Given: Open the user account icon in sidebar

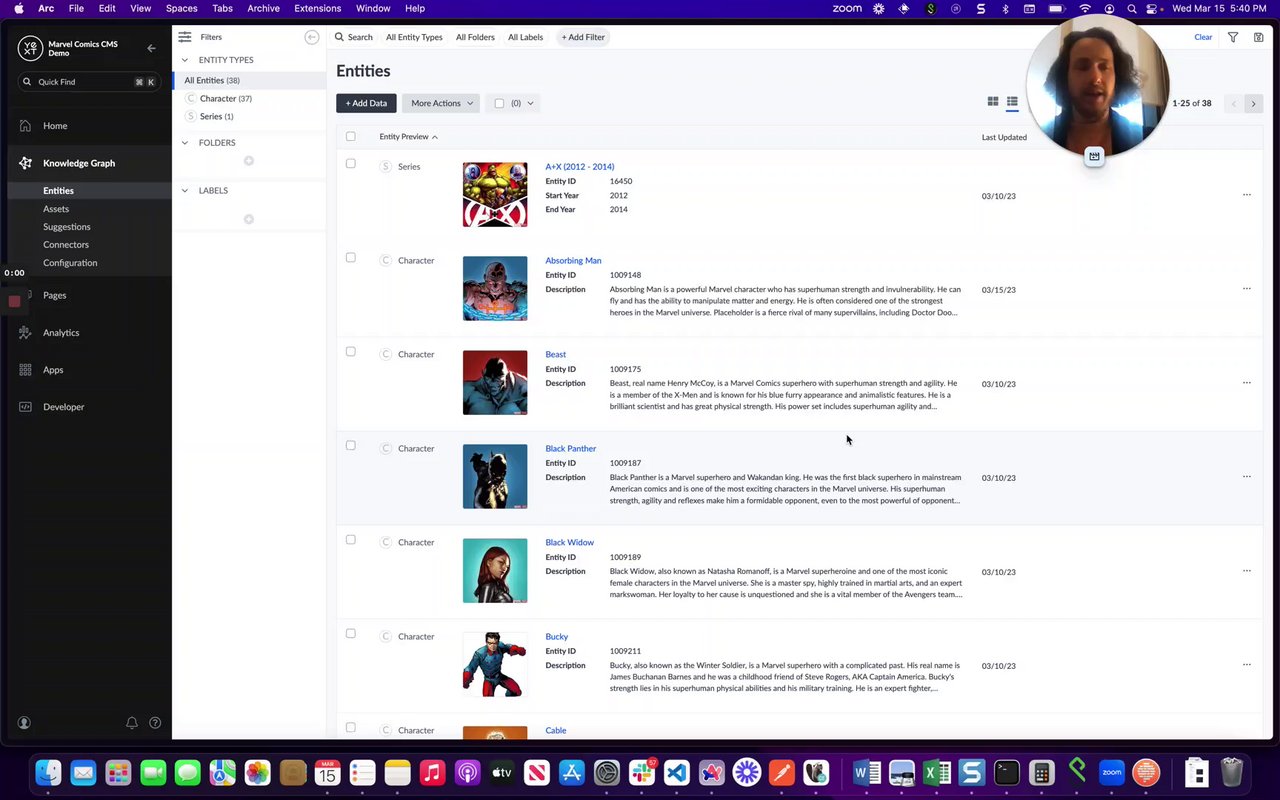Looking at the screenshot, I should point(24,723).
